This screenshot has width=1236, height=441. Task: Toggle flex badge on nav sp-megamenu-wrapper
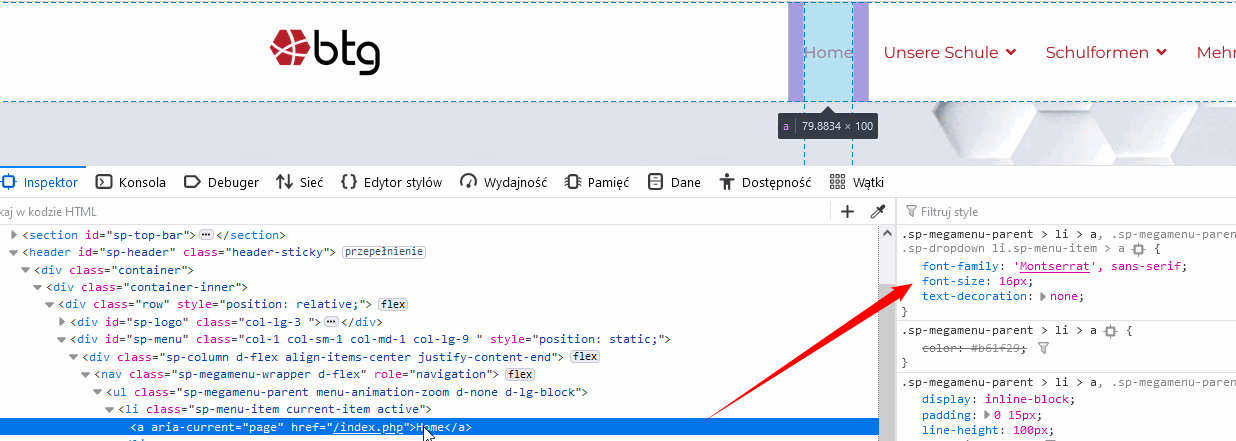pyautogui.click(x=519, y=374)
